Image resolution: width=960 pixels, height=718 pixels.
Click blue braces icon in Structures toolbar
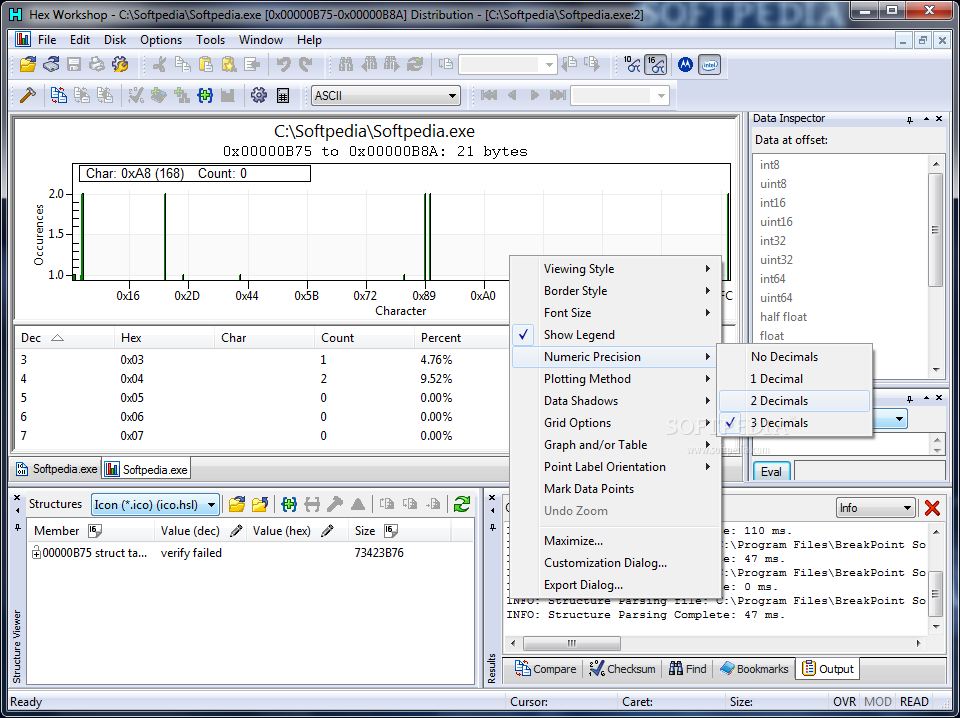[x=288, y=504]
